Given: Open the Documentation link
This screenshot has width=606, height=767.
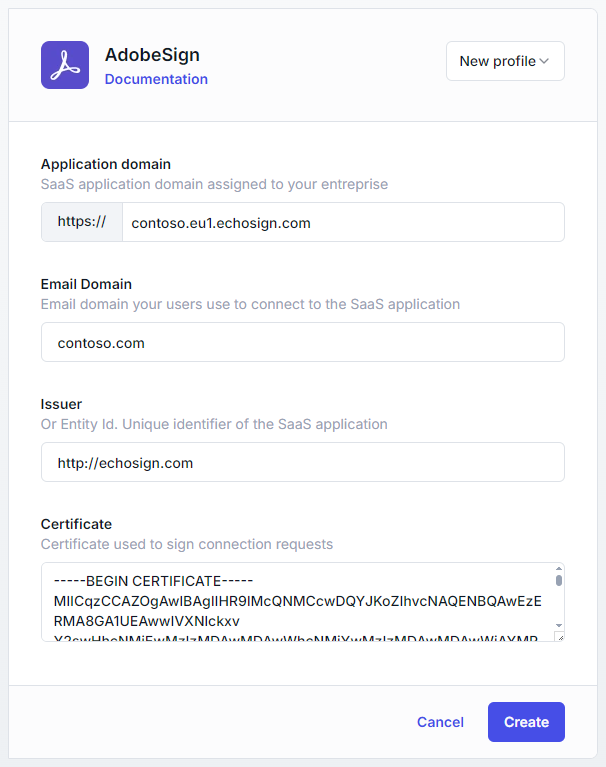Looking at the screenshot, I should coord(156,79).
